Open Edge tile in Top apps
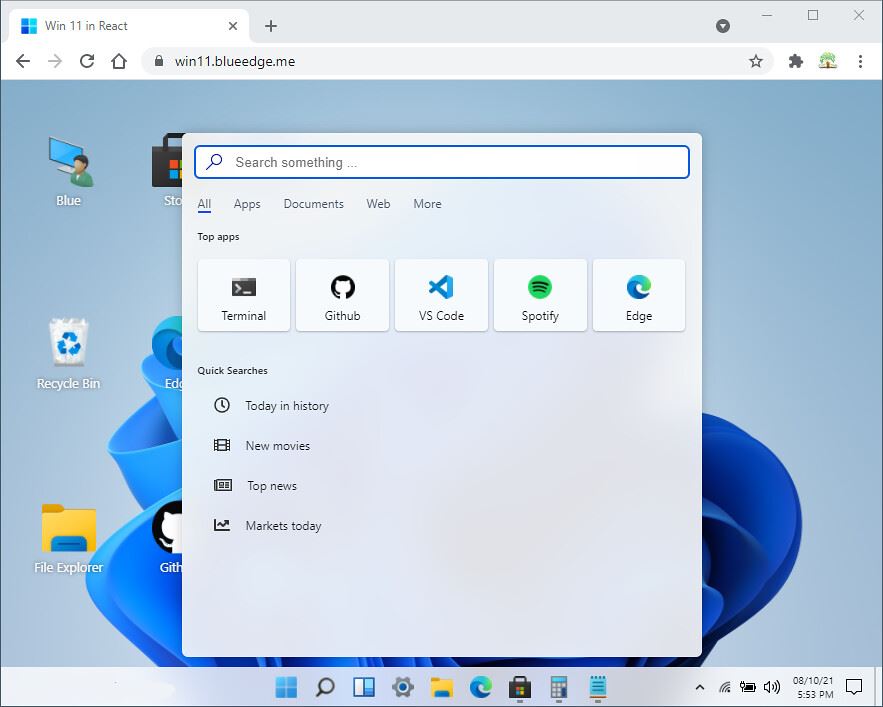Image resolution: width=883 pixels, height=707 pixels. (639, 295)
